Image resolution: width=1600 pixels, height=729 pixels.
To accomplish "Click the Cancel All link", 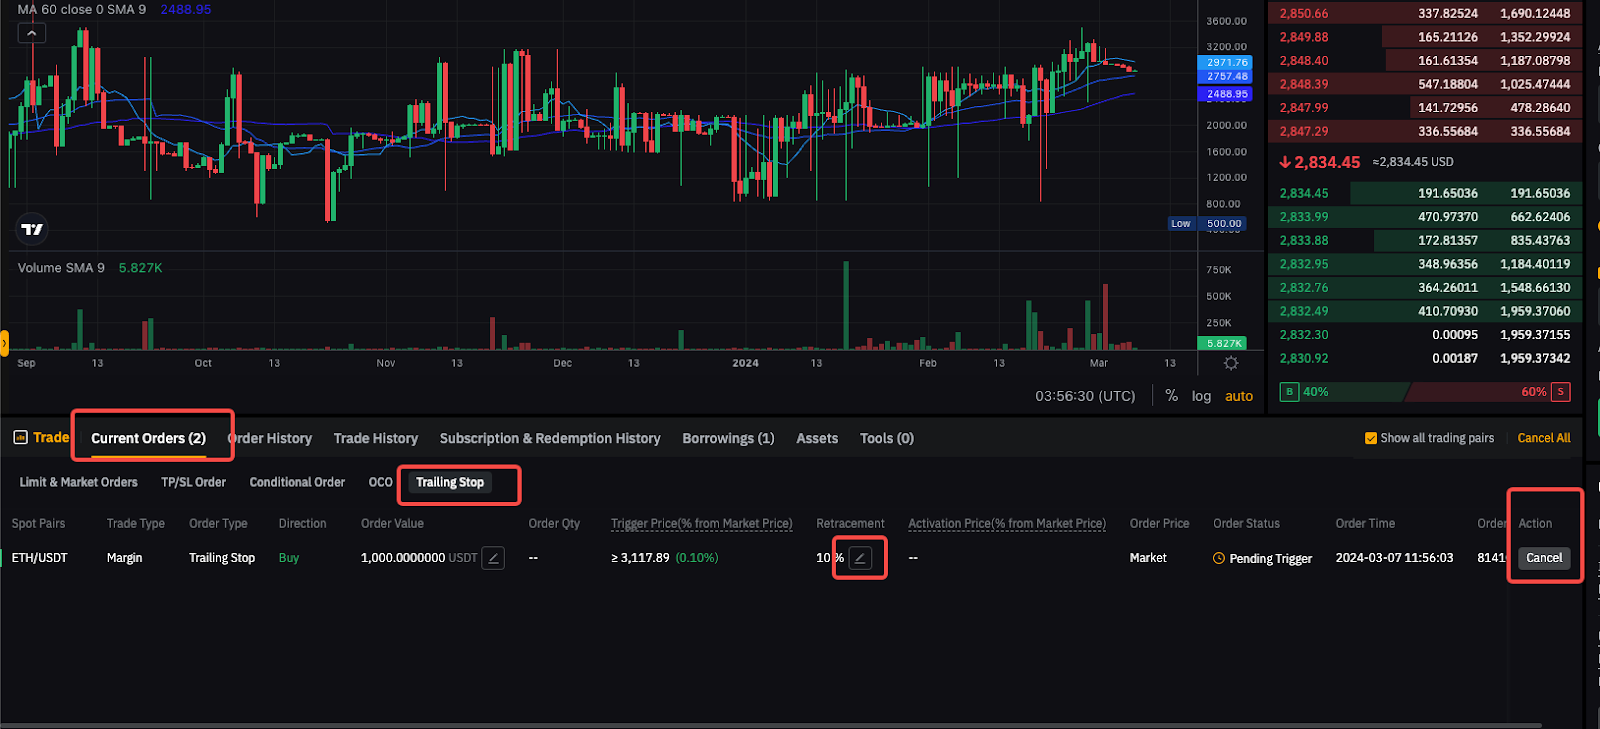I will tap(1543, 438).
